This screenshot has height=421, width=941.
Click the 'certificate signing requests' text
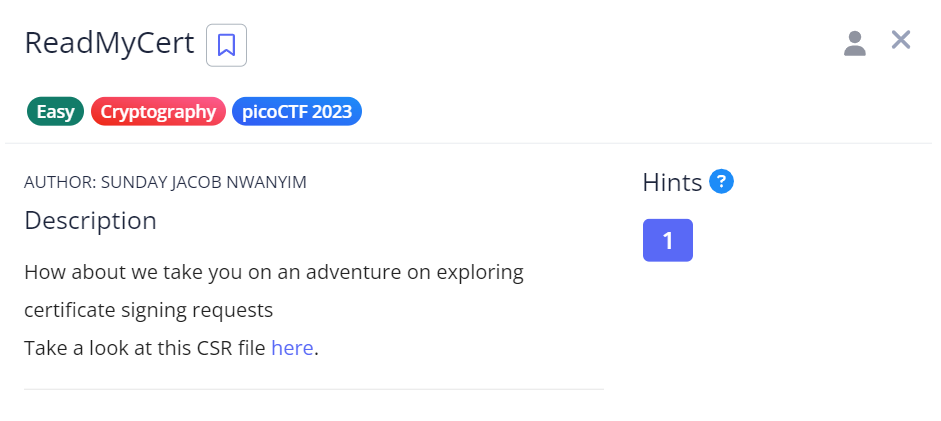pos(148,310)
